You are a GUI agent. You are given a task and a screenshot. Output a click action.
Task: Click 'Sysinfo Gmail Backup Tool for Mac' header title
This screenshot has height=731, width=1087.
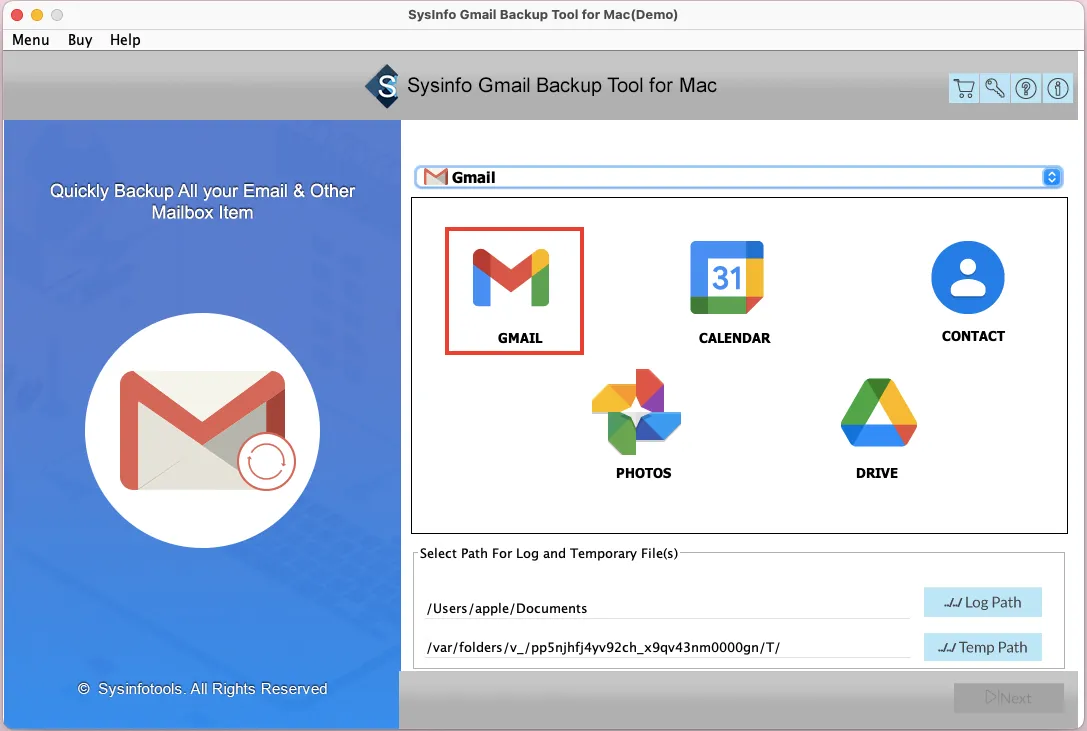pos(562,85)
